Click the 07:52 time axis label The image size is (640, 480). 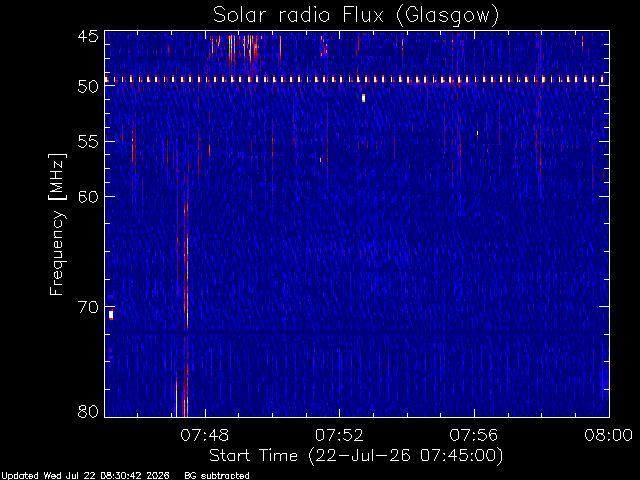pyautogui.click(x=340, y=436)
